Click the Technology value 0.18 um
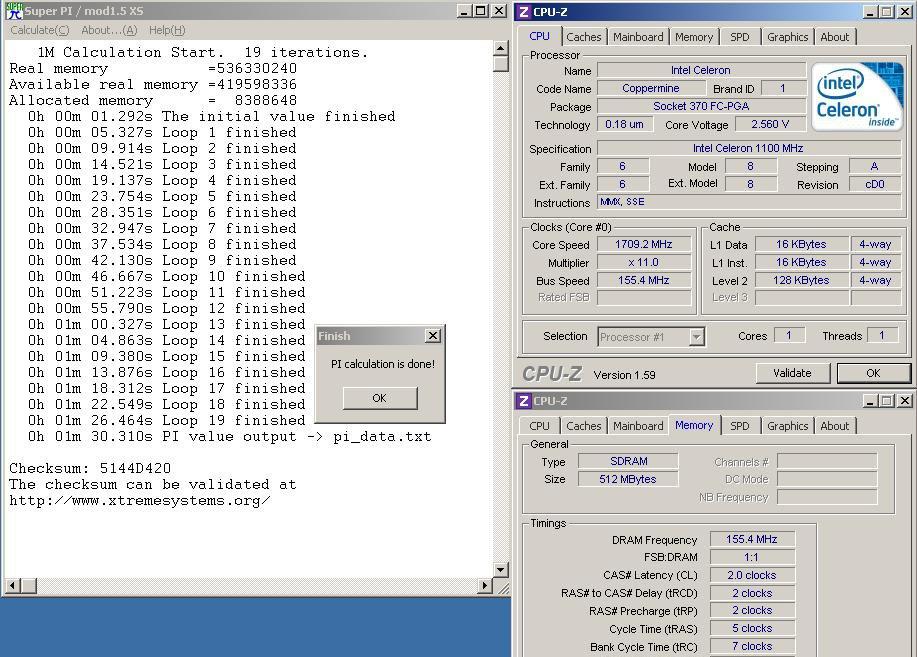The width and height of the screenshot is (917, 657). pyautogui.click(x=625, y=125)
